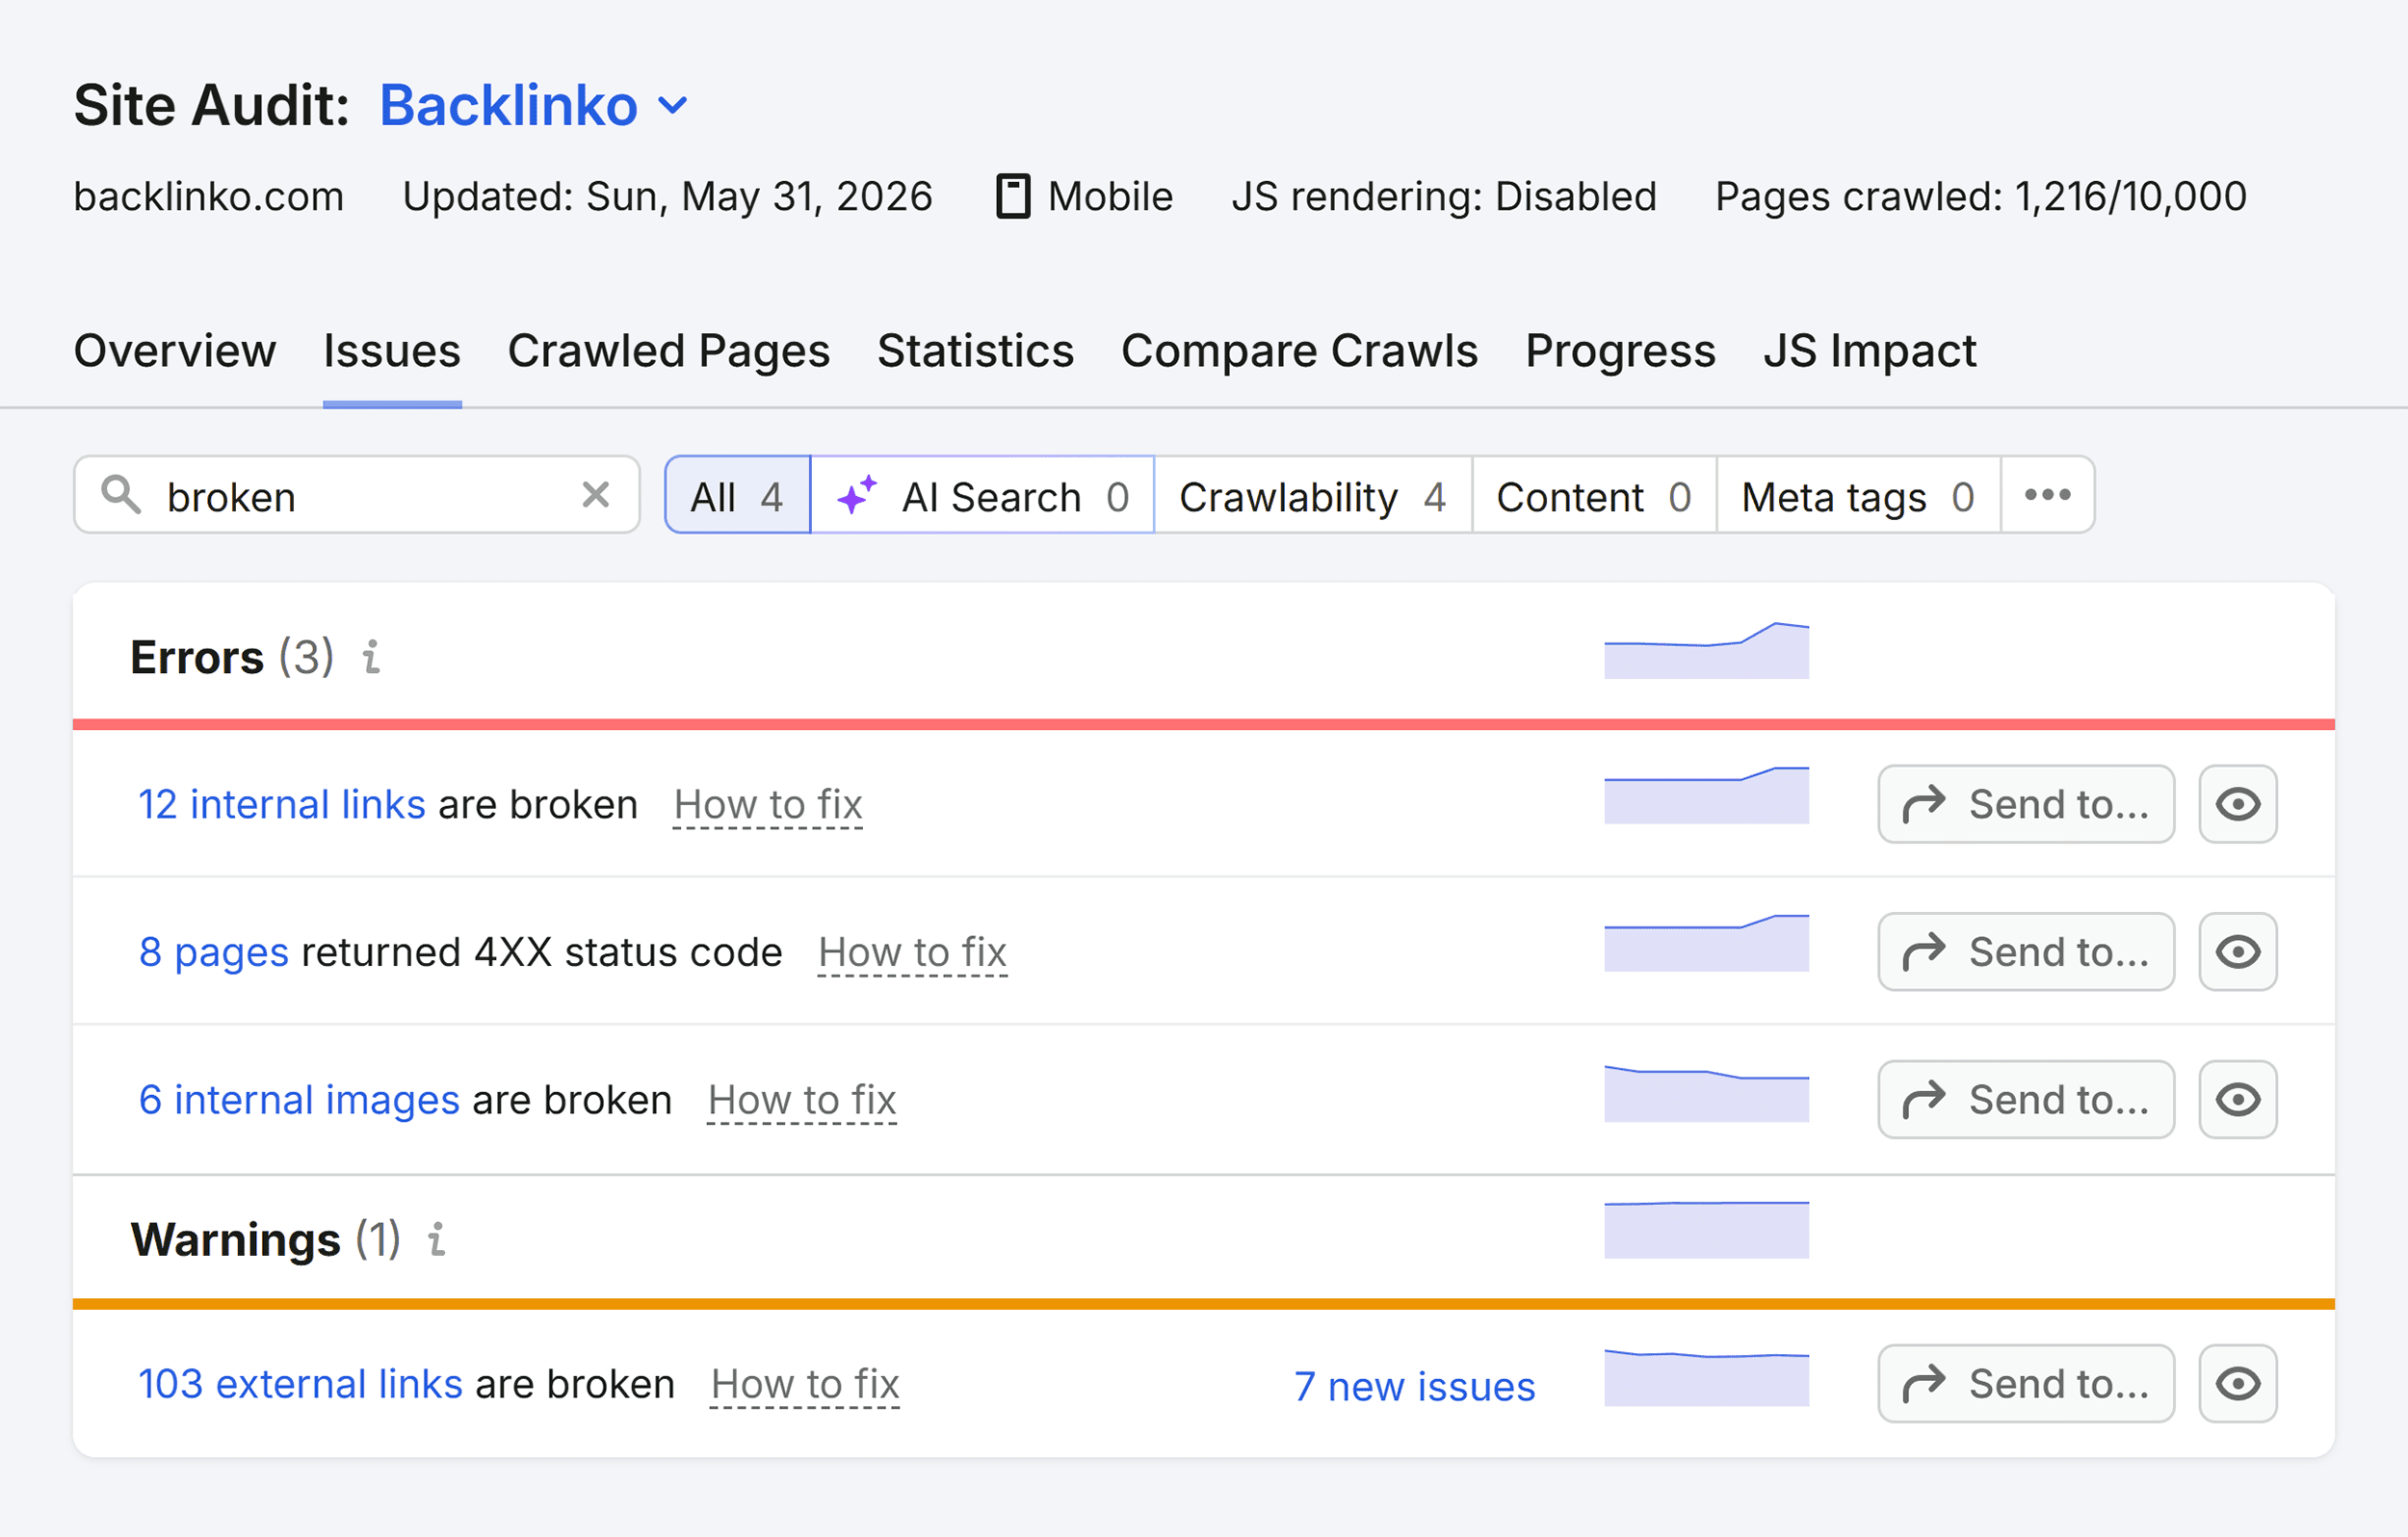
Task: Click trend chart for broken external links
Action: pos(1707,1377)
